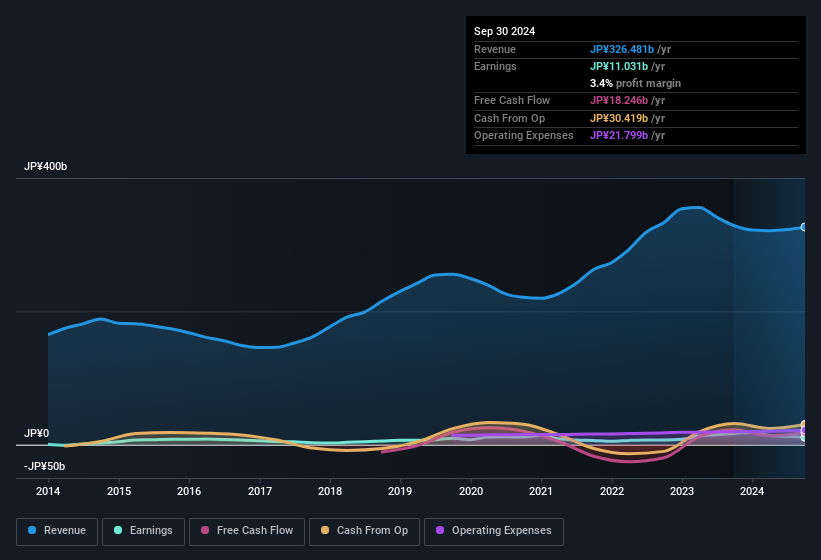
Task: Click the JP¥0 y-axis label
Action: click(37, 433)
